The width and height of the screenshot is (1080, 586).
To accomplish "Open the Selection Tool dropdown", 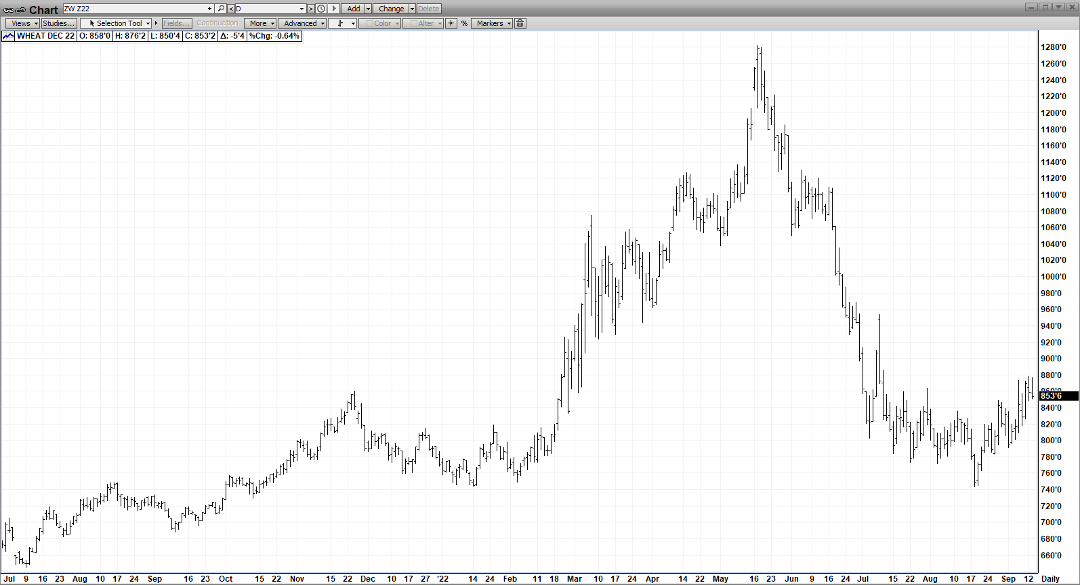I will point(117,23).
